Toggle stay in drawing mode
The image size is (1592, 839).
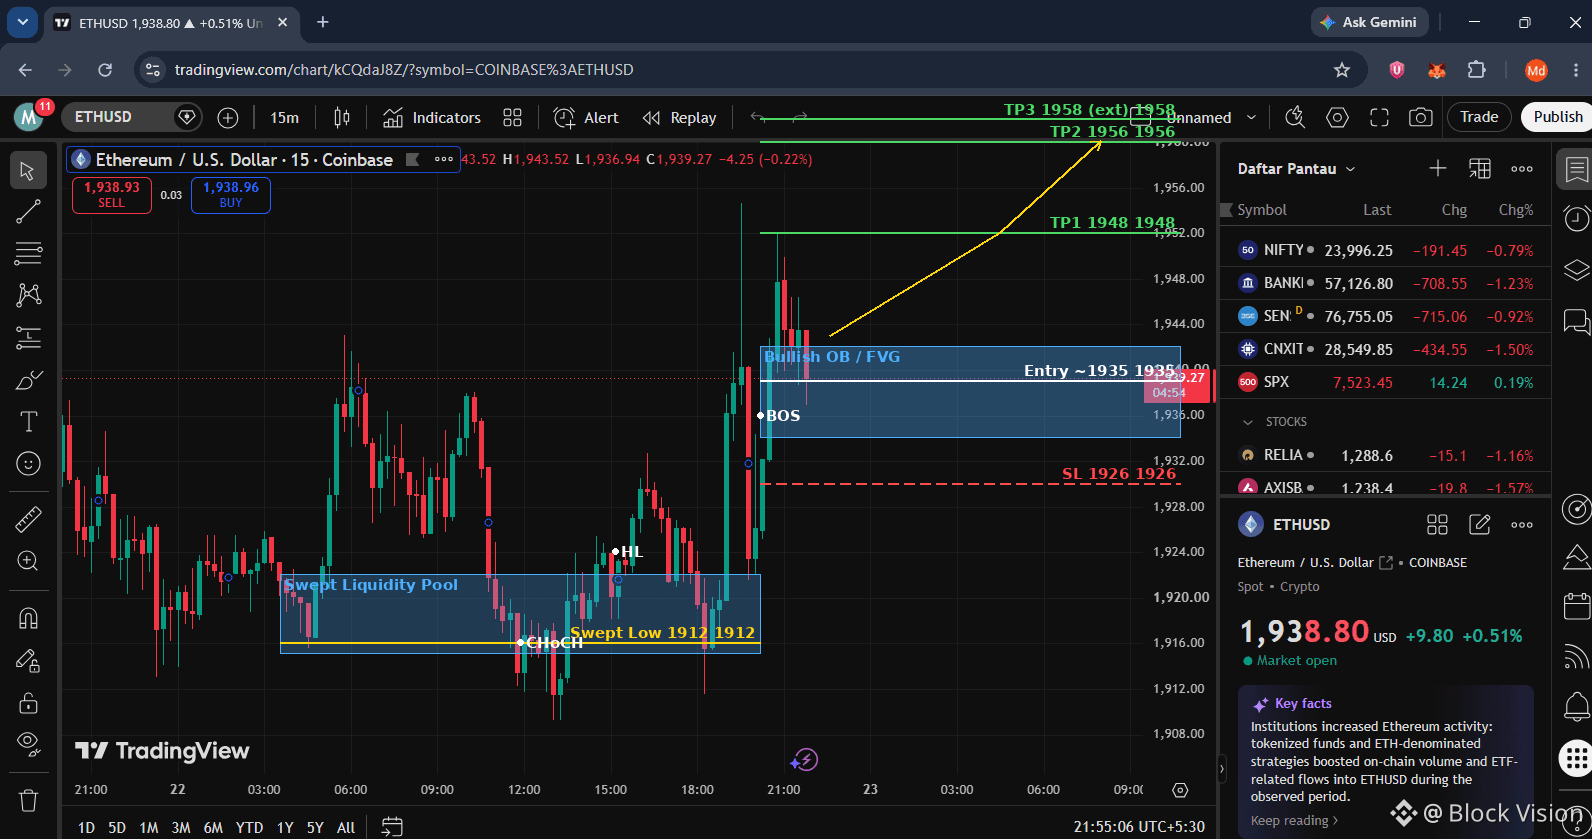tap(28, 660)
